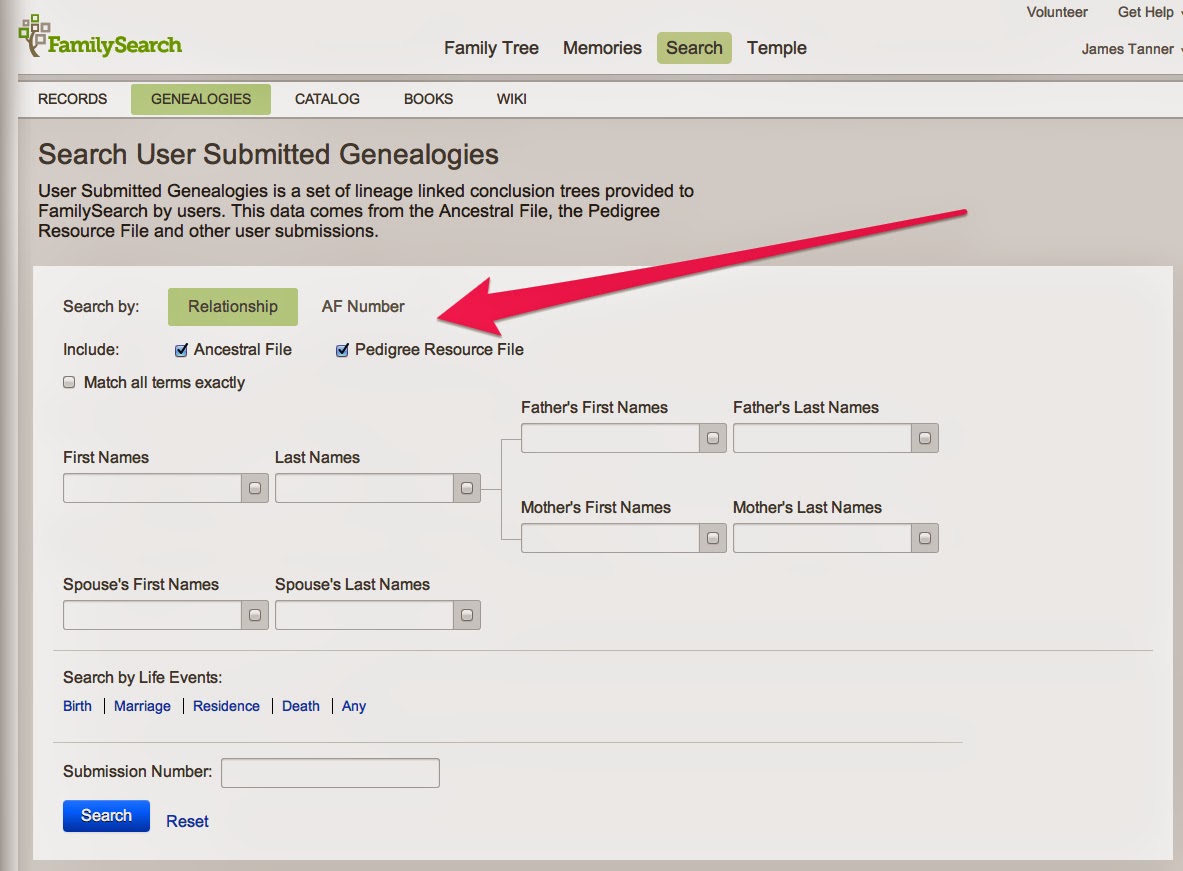Add Any life event search
Viewport: 1183px width, 871px height.
[354, 706]
